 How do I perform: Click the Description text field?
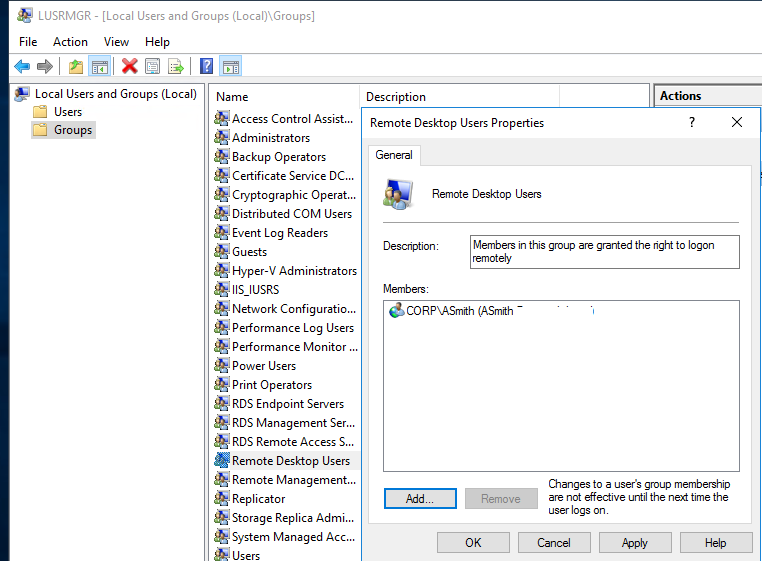[x=605, y=252]
